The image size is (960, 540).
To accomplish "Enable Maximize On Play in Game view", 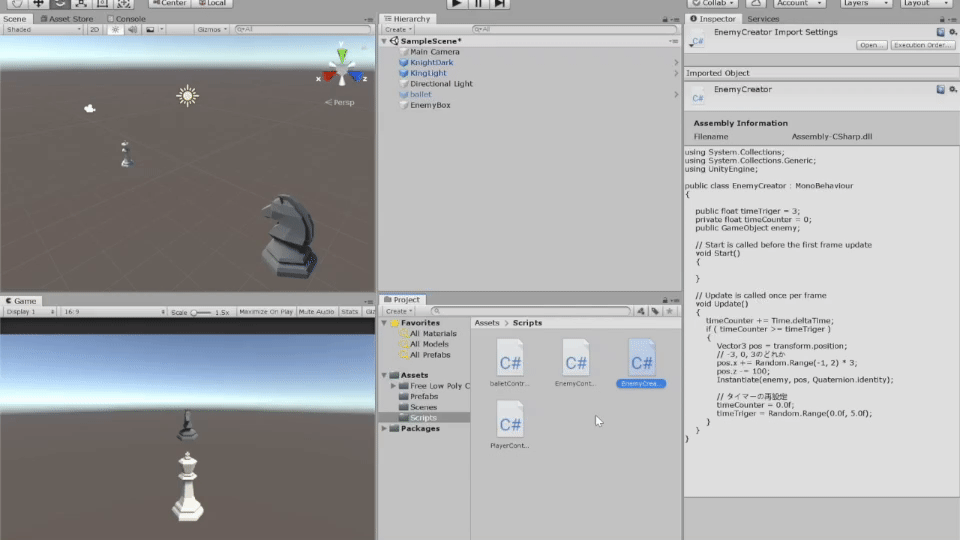I will coord(266,312).
